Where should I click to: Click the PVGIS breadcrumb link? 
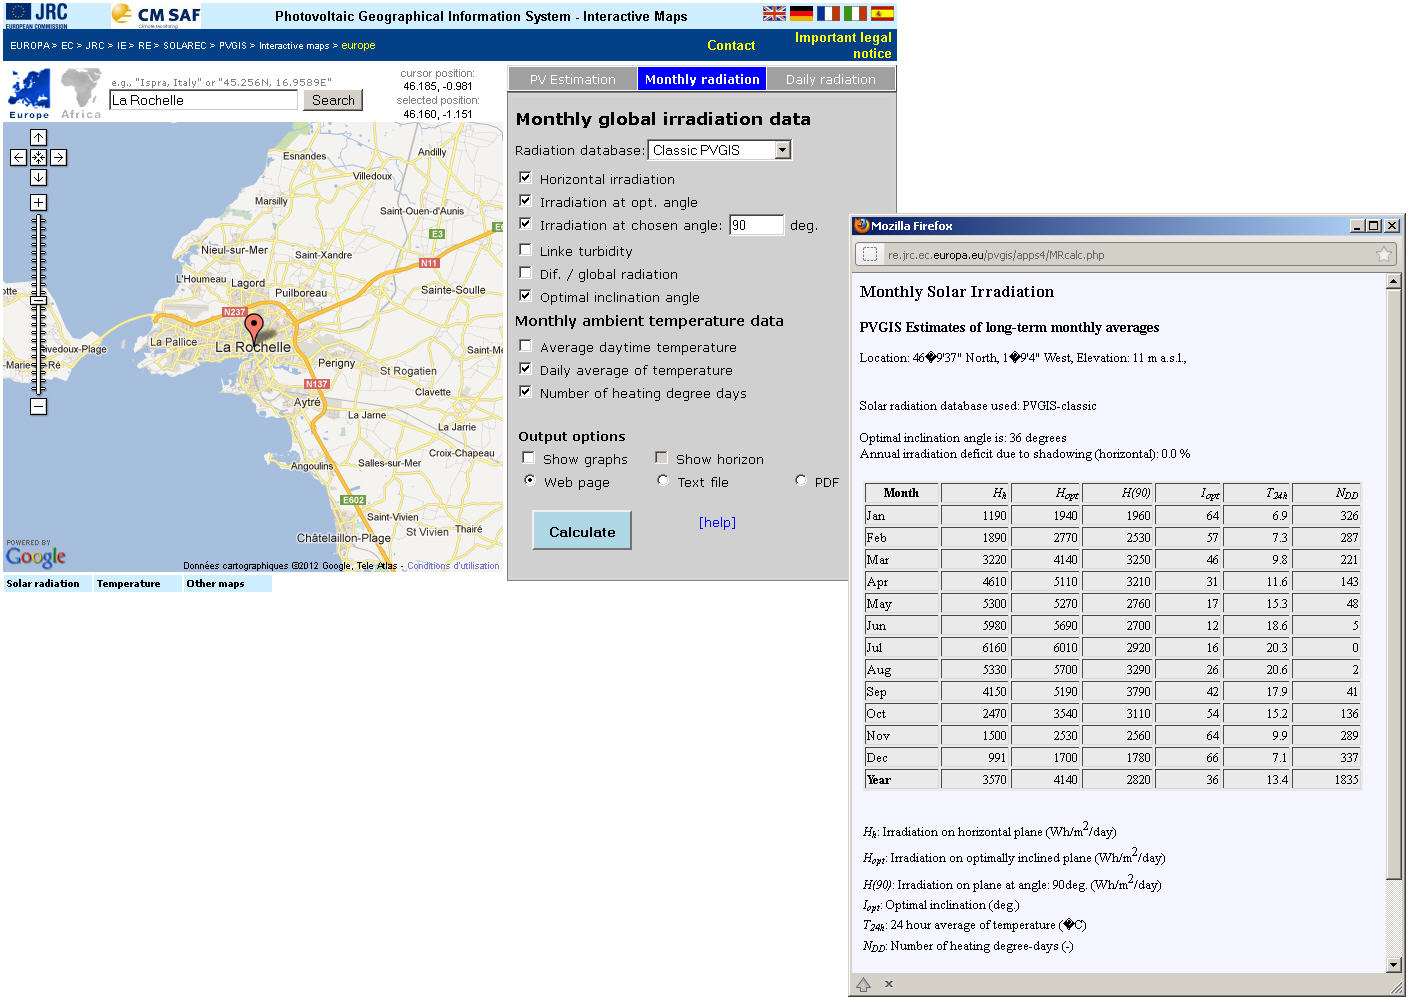pyautogui.click(x=233, y=46)
